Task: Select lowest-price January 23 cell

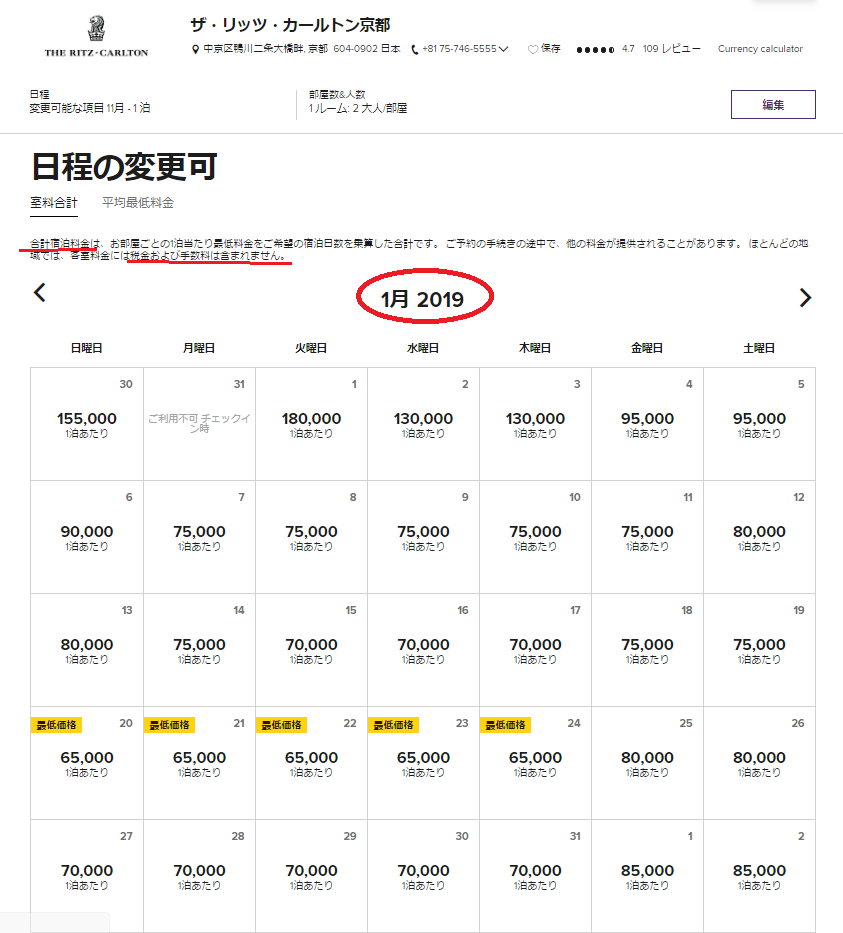Action: pyautogui.click(x=423, y=763)
